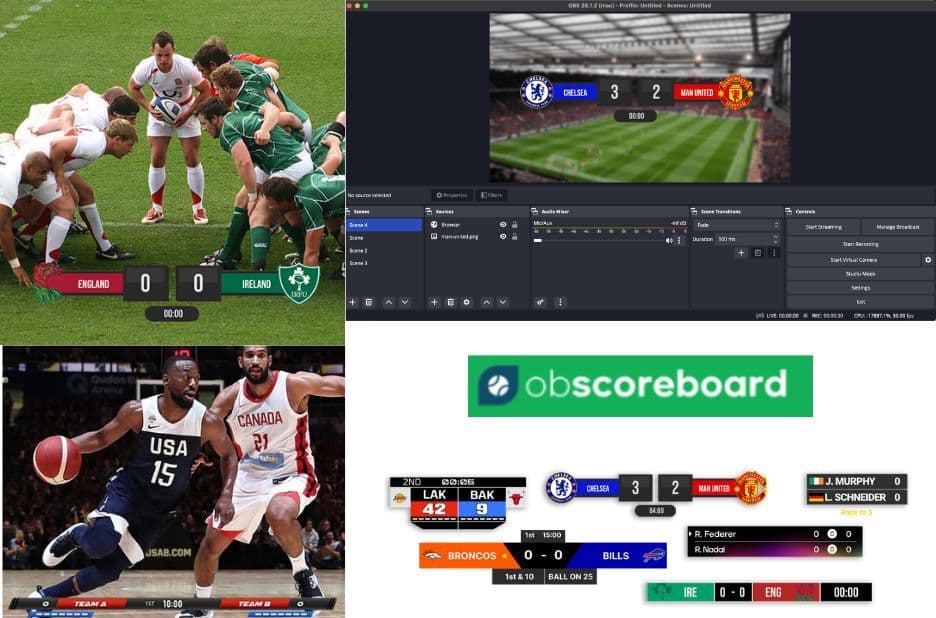Click Exit in Controls panel

[x=860, y=302]
